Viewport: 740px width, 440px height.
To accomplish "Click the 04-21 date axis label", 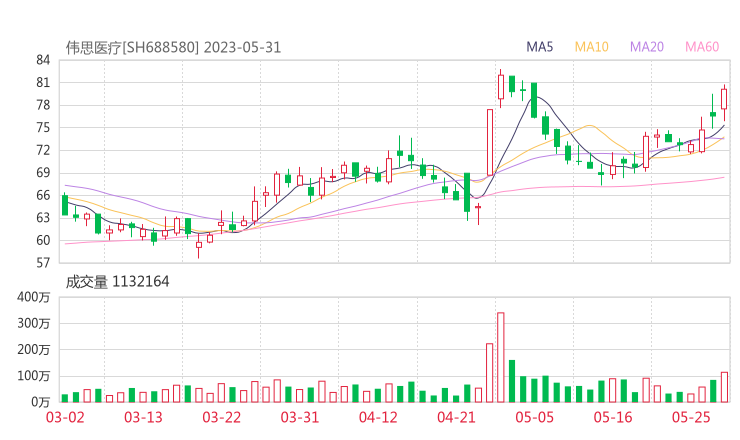I will point(456,417).
